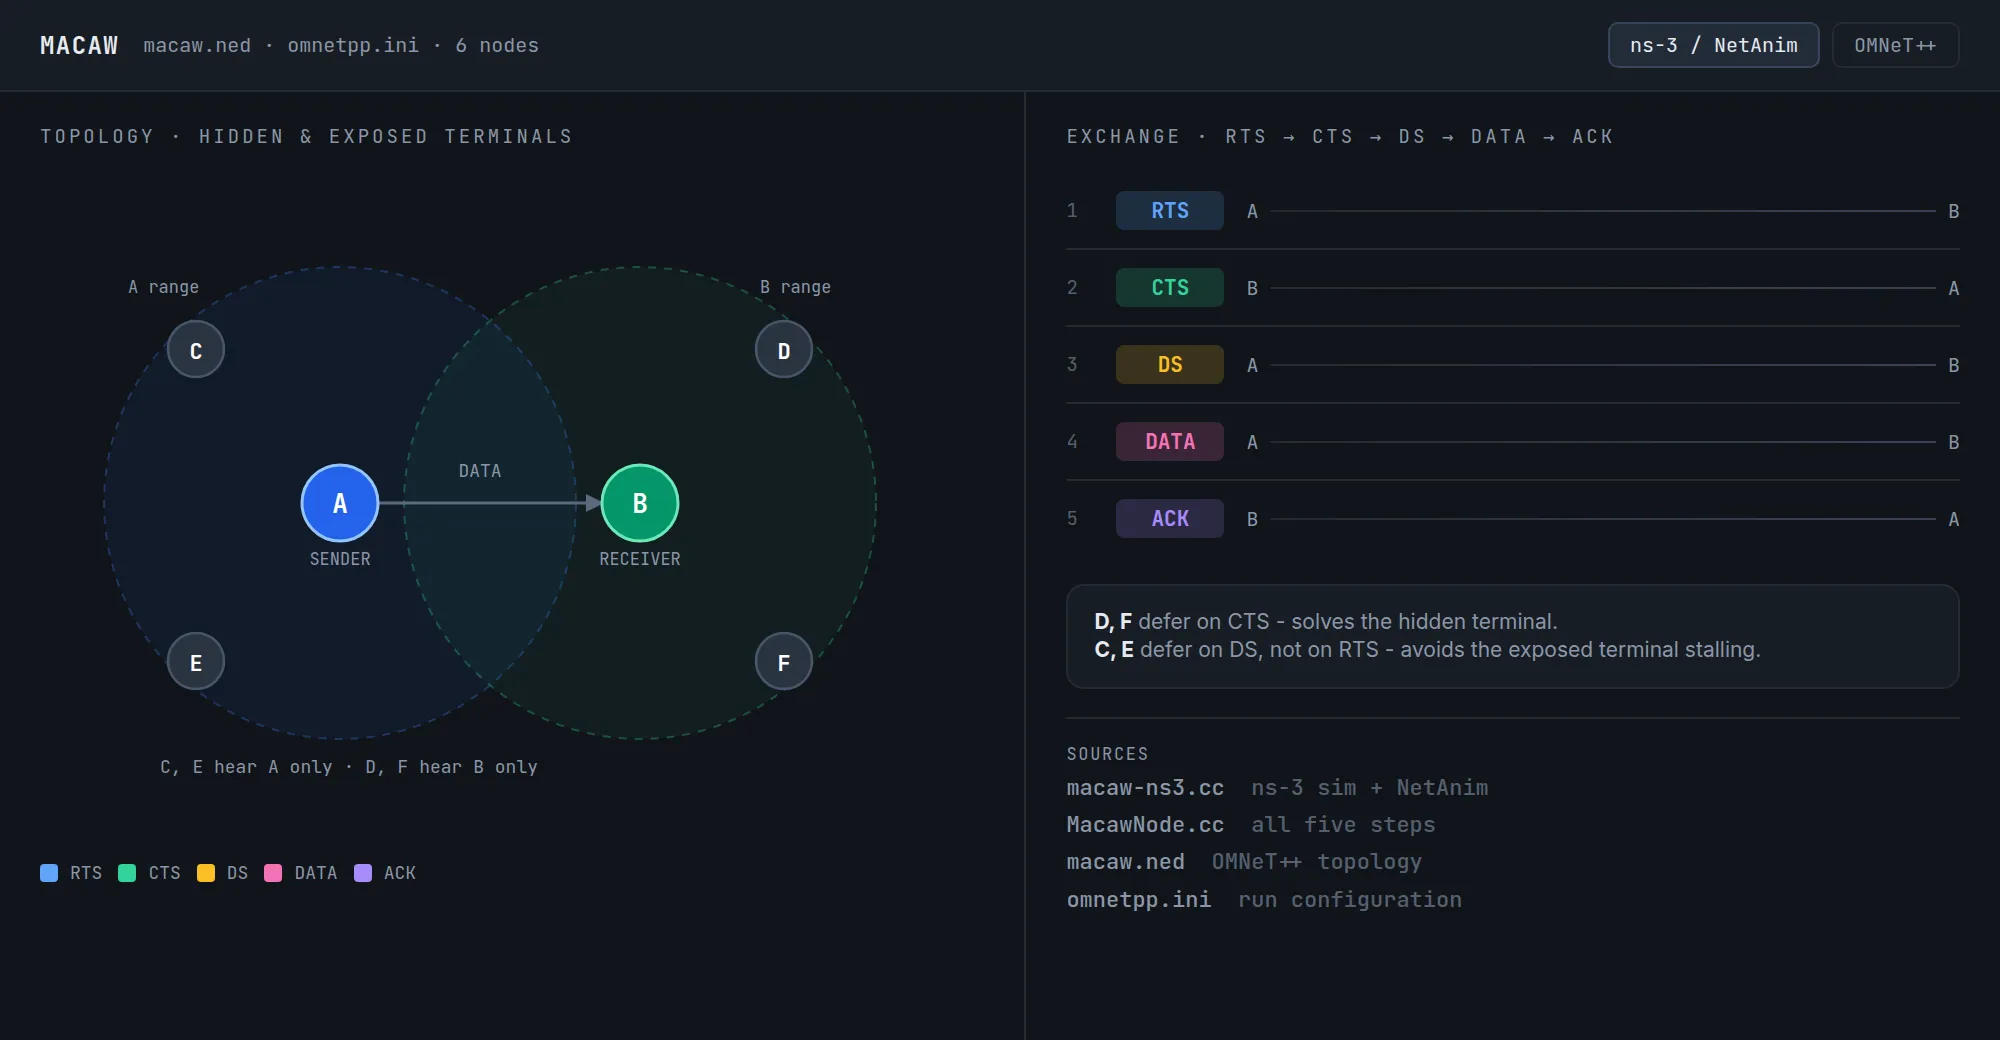
Task: Click the RECEIVER caption under node B
Action: [640, 559]
